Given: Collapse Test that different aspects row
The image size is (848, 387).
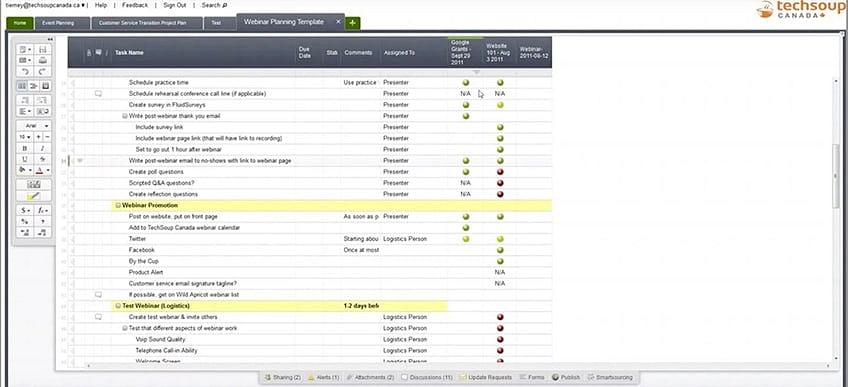Looking at the screenshot, I should point(125,328).
